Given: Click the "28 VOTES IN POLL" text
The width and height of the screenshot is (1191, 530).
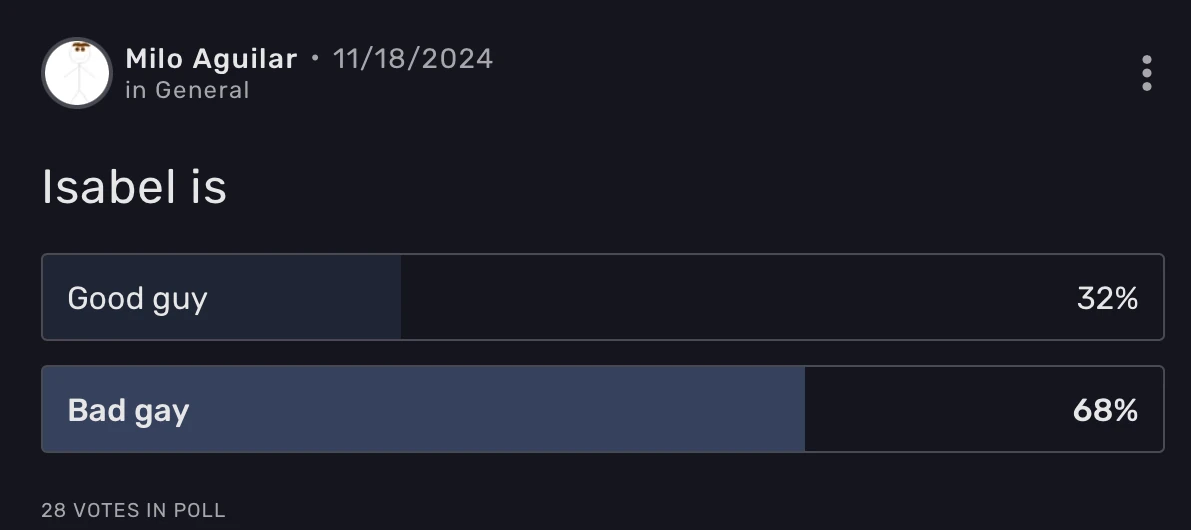Looking at the screenshot, I should pyautogui.click(x=133, y=510).
